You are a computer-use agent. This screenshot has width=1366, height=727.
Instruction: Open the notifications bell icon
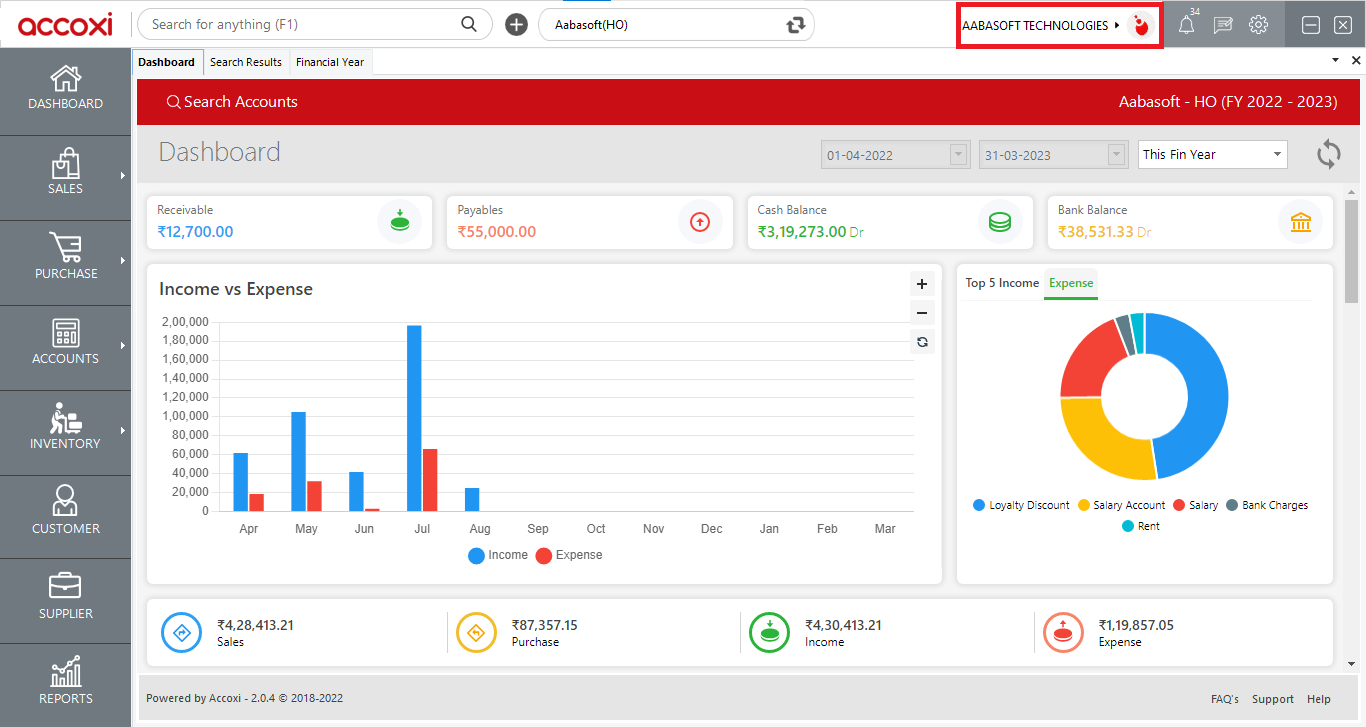(1186, 25)
